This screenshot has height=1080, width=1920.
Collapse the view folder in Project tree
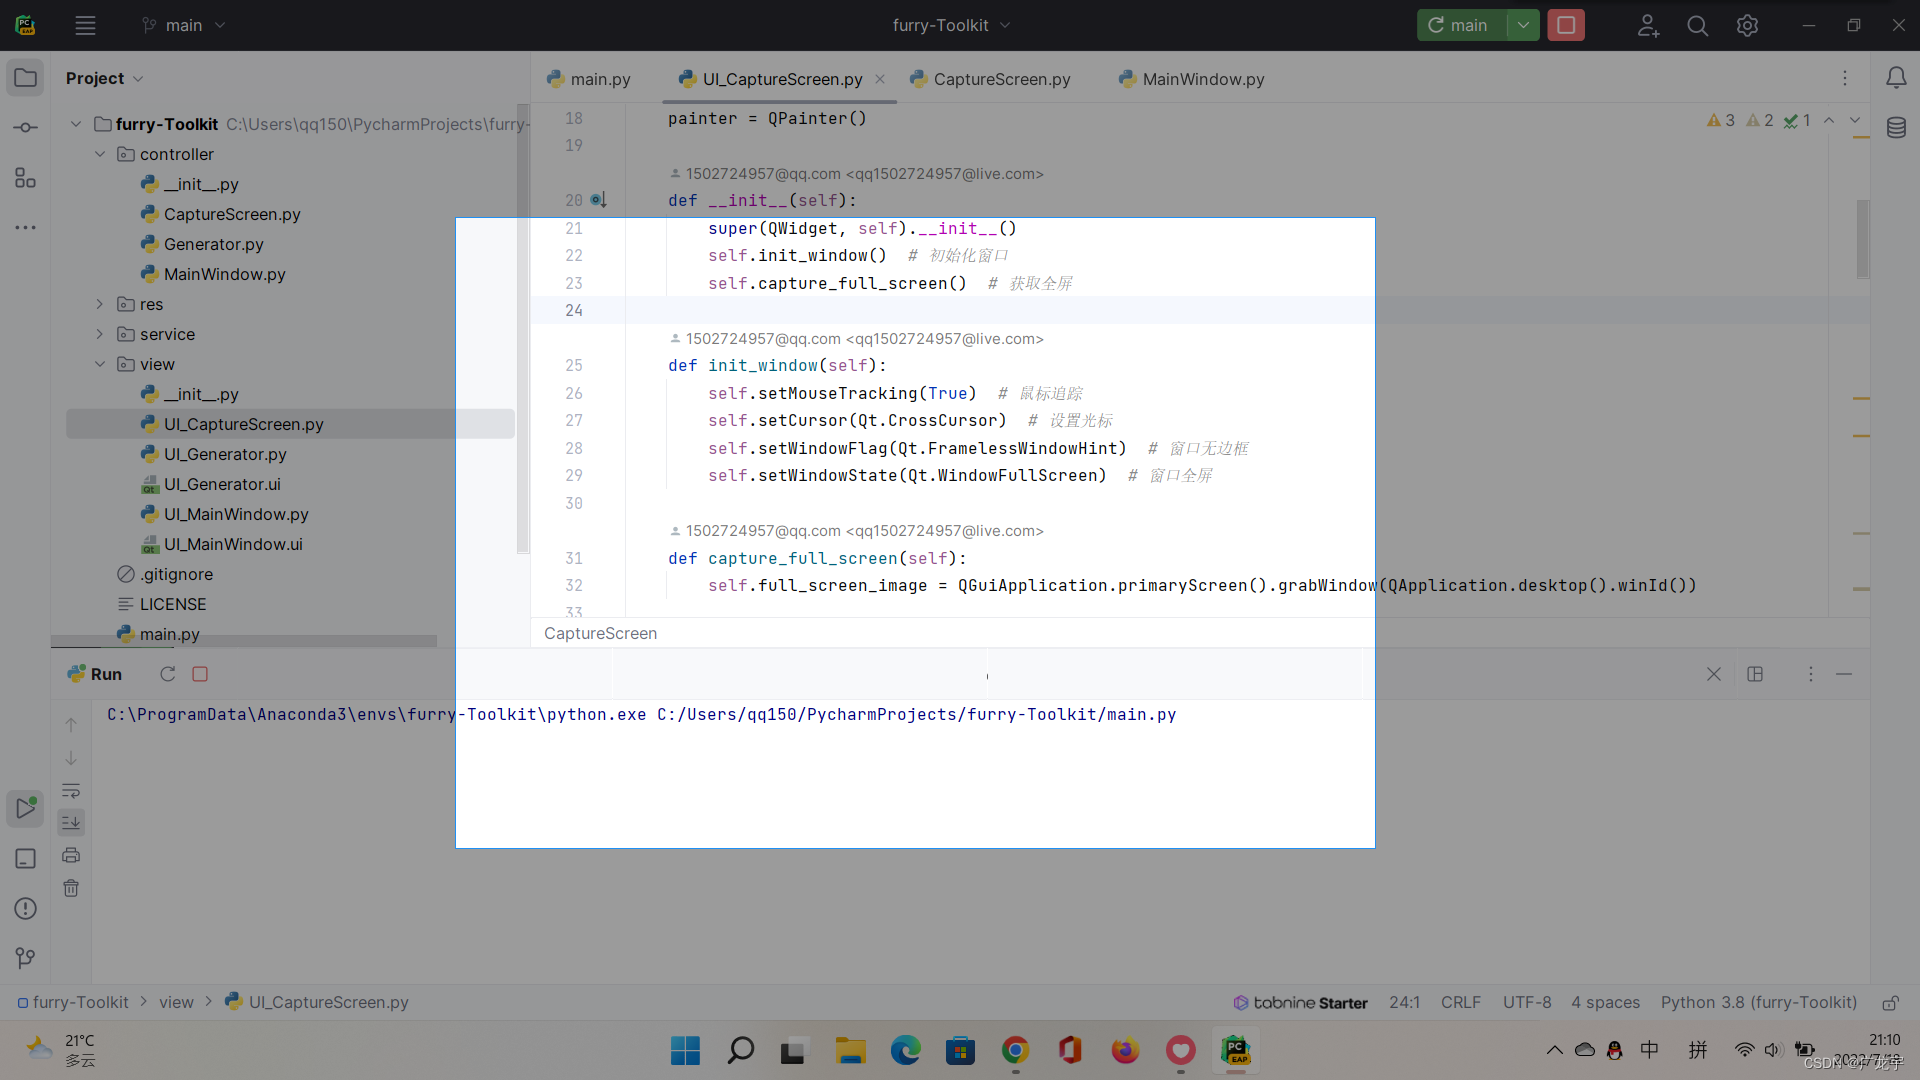(99, 363)
